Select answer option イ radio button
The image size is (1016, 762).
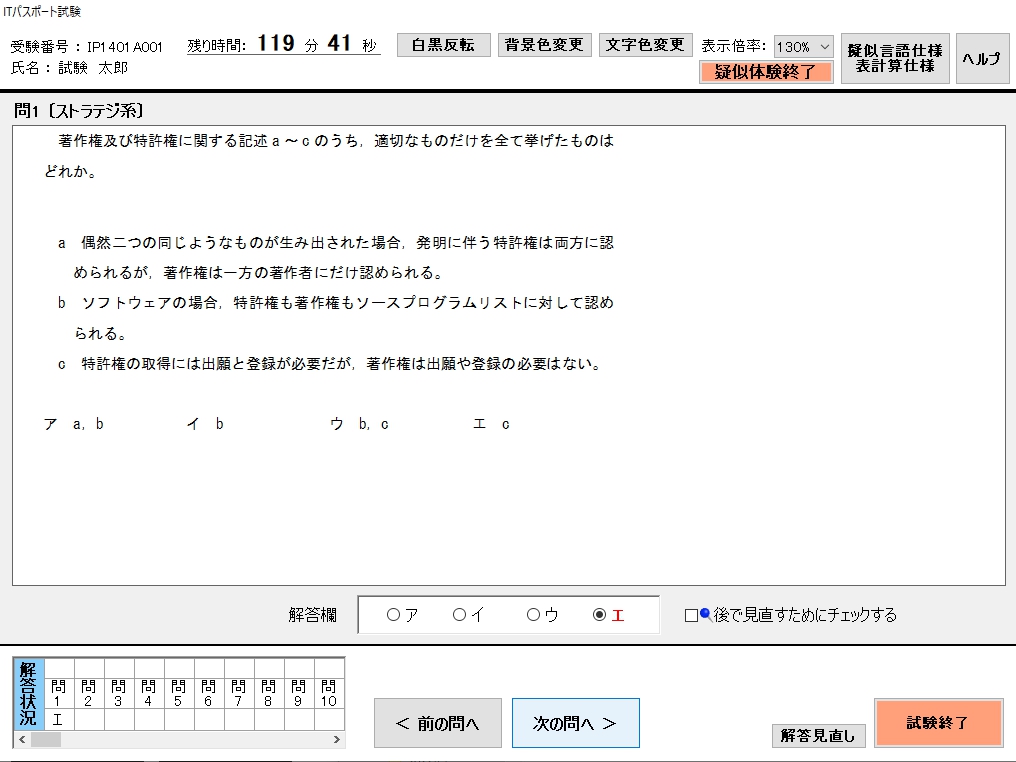460,616
